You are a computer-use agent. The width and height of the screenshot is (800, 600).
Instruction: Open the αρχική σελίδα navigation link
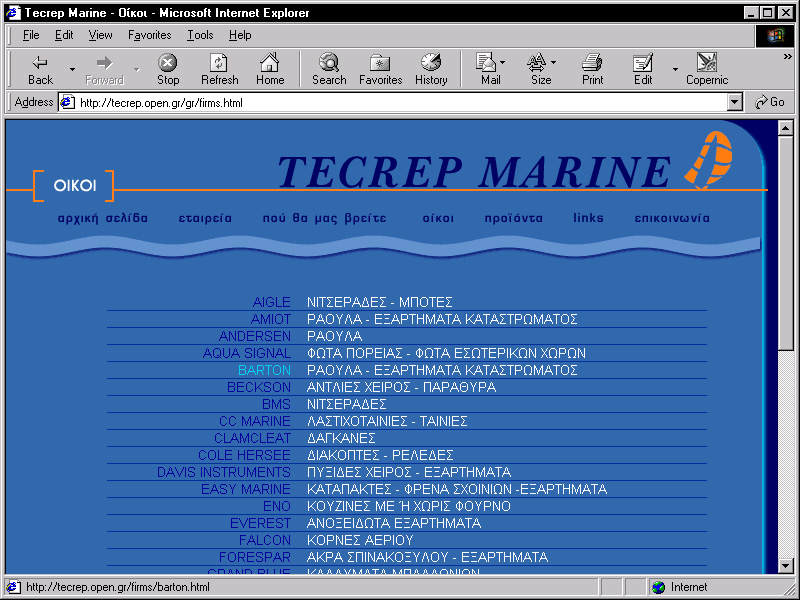coord(103,218)
